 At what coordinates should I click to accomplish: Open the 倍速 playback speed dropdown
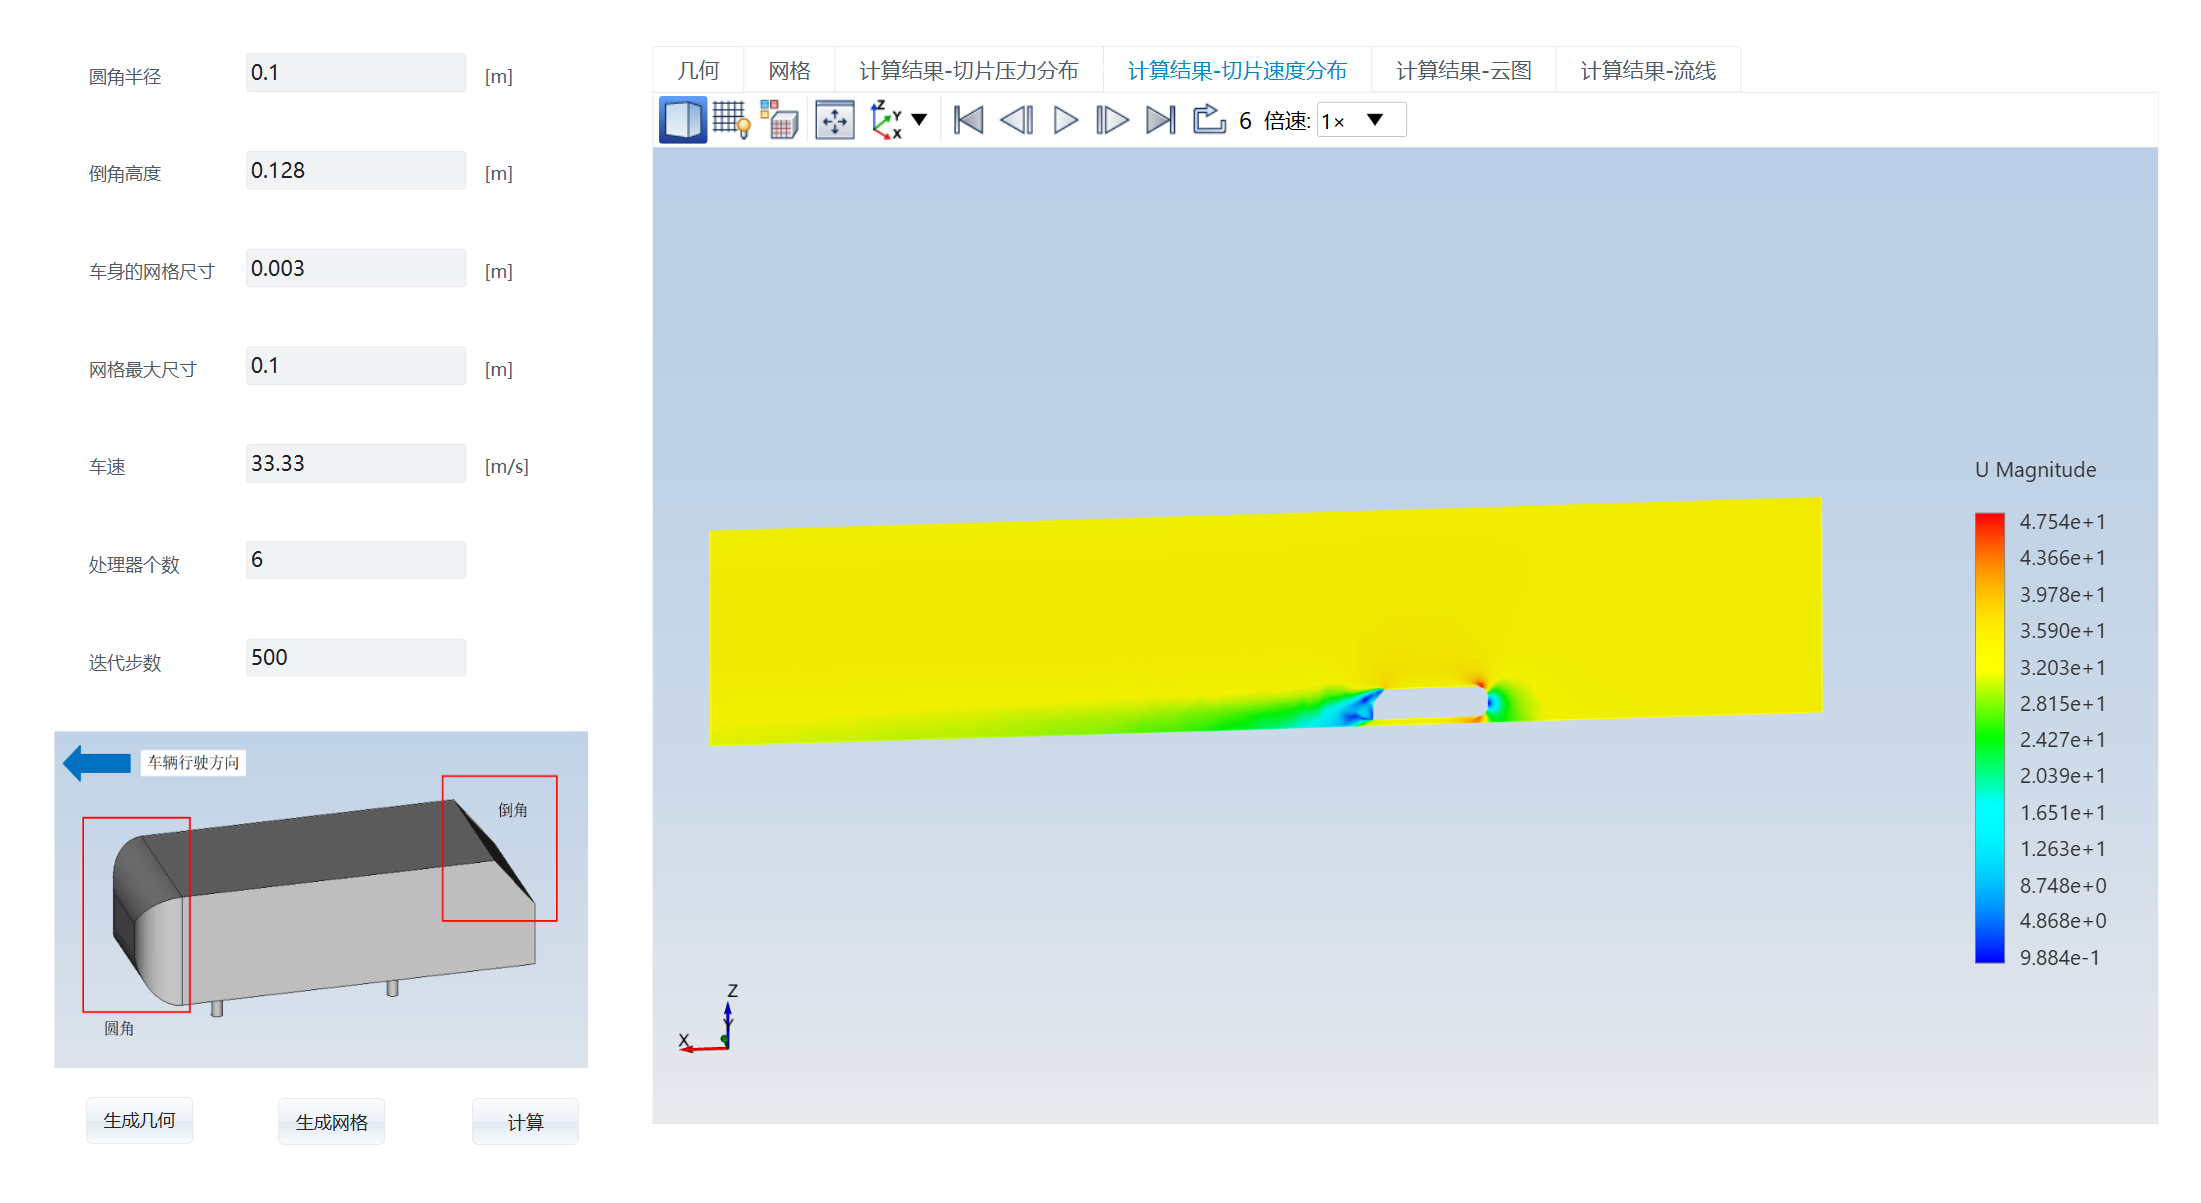coord(1361,121)
